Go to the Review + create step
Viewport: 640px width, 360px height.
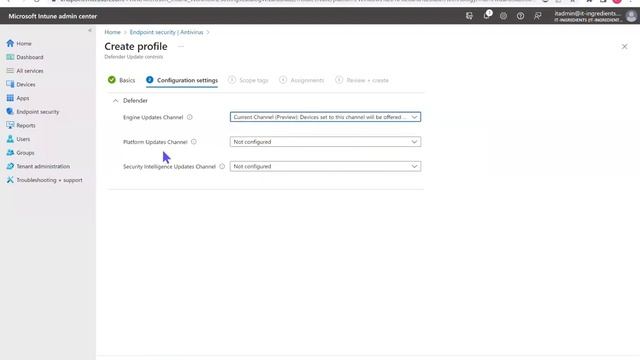(362, 80)
